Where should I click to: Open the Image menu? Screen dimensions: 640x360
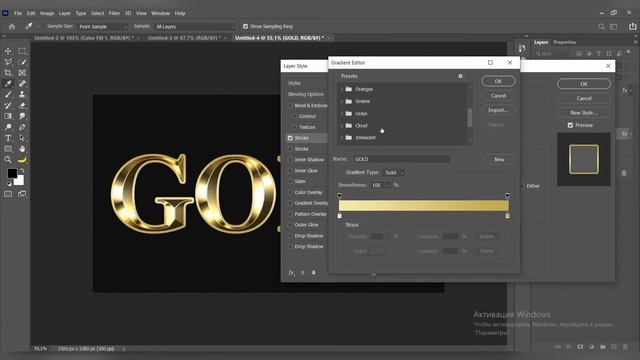click(47, 13)
